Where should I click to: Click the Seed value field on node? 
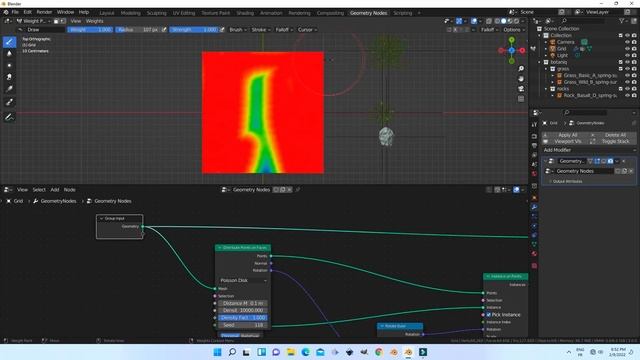pos(243,325)
